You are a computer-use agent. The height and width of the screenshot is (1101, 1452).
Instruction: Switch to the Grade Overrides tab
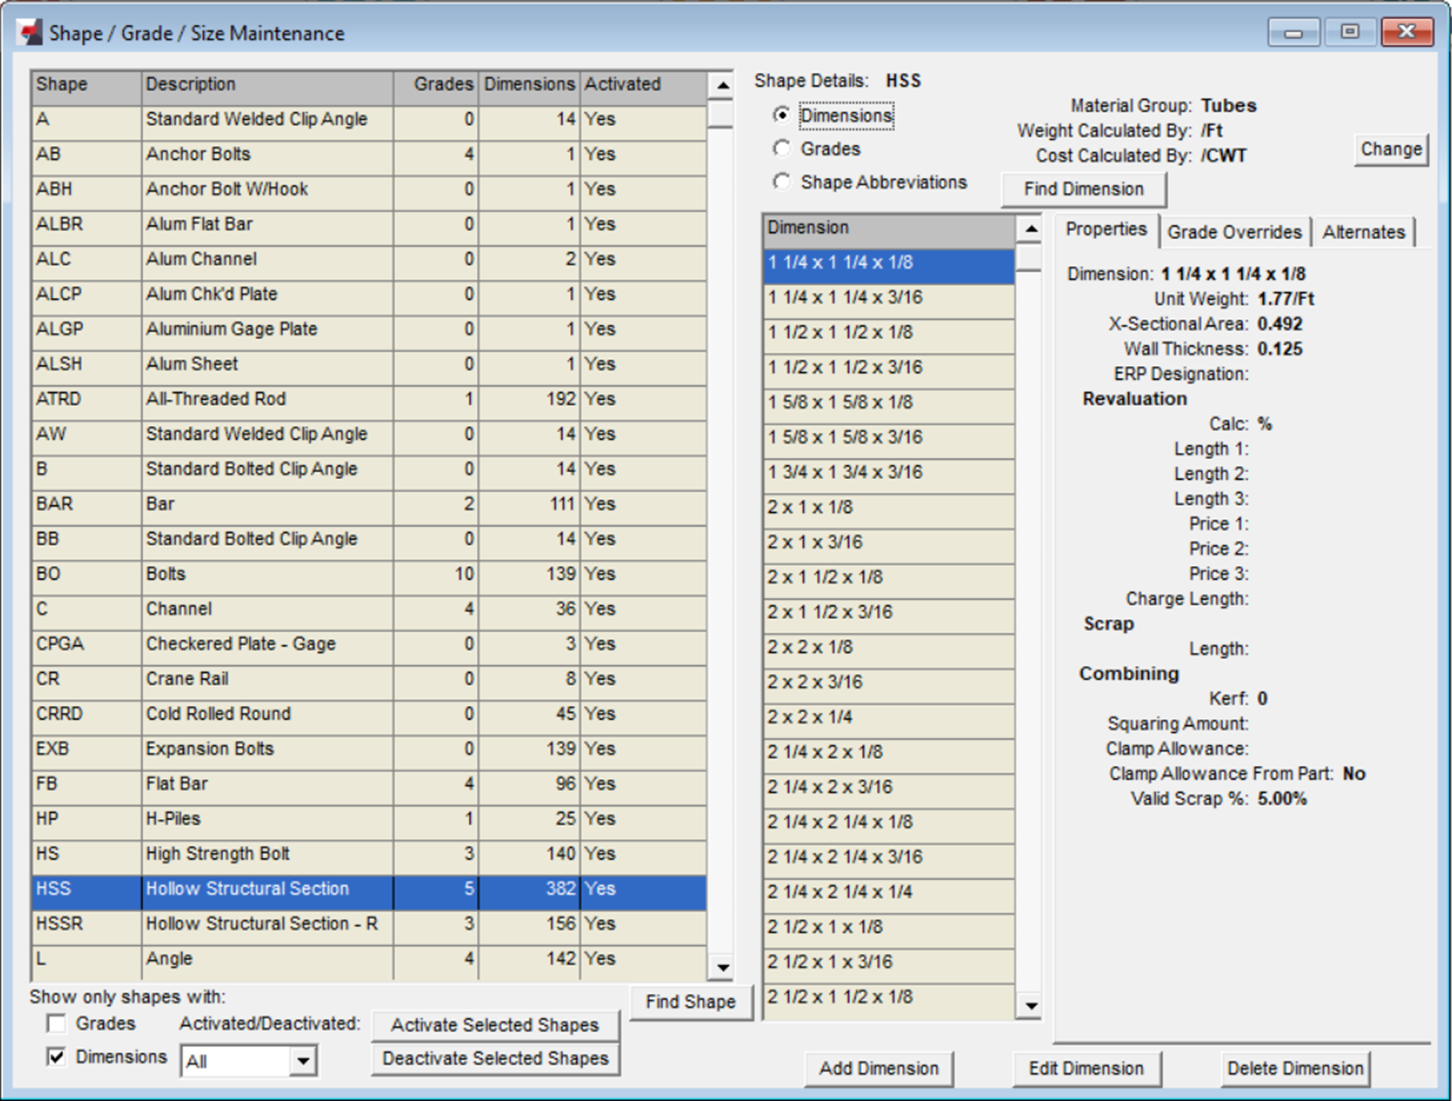[1235, 231]
